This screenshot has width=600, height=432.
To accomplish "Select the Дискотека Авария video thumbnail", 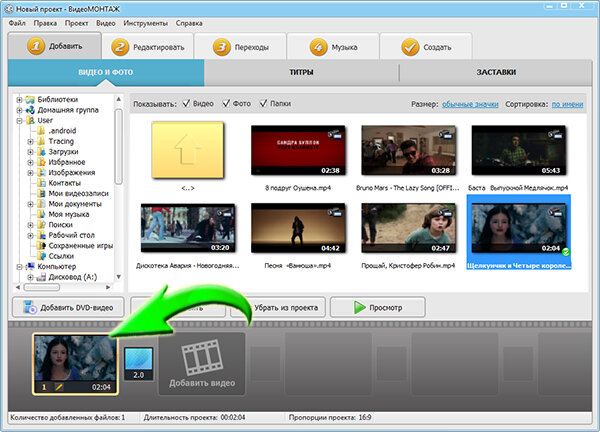I will 188,228.
